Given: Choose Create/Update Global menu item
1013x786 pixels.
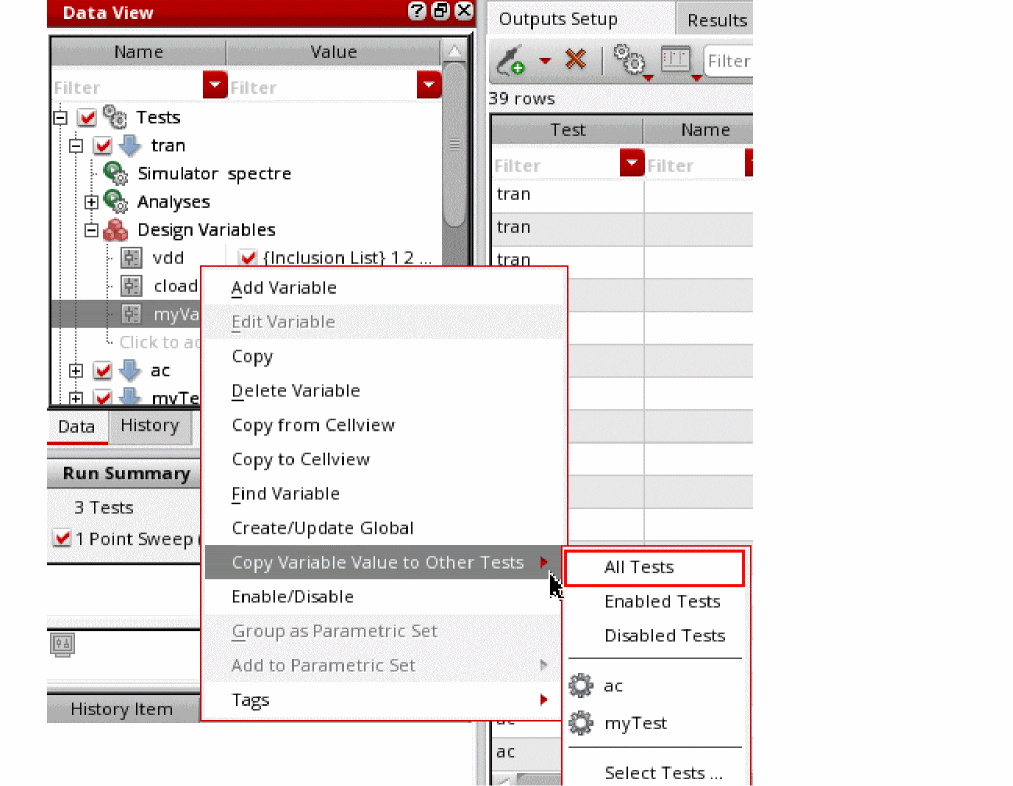Looking at the screenshot, I should pyautogui.click(x=384, y=528).
